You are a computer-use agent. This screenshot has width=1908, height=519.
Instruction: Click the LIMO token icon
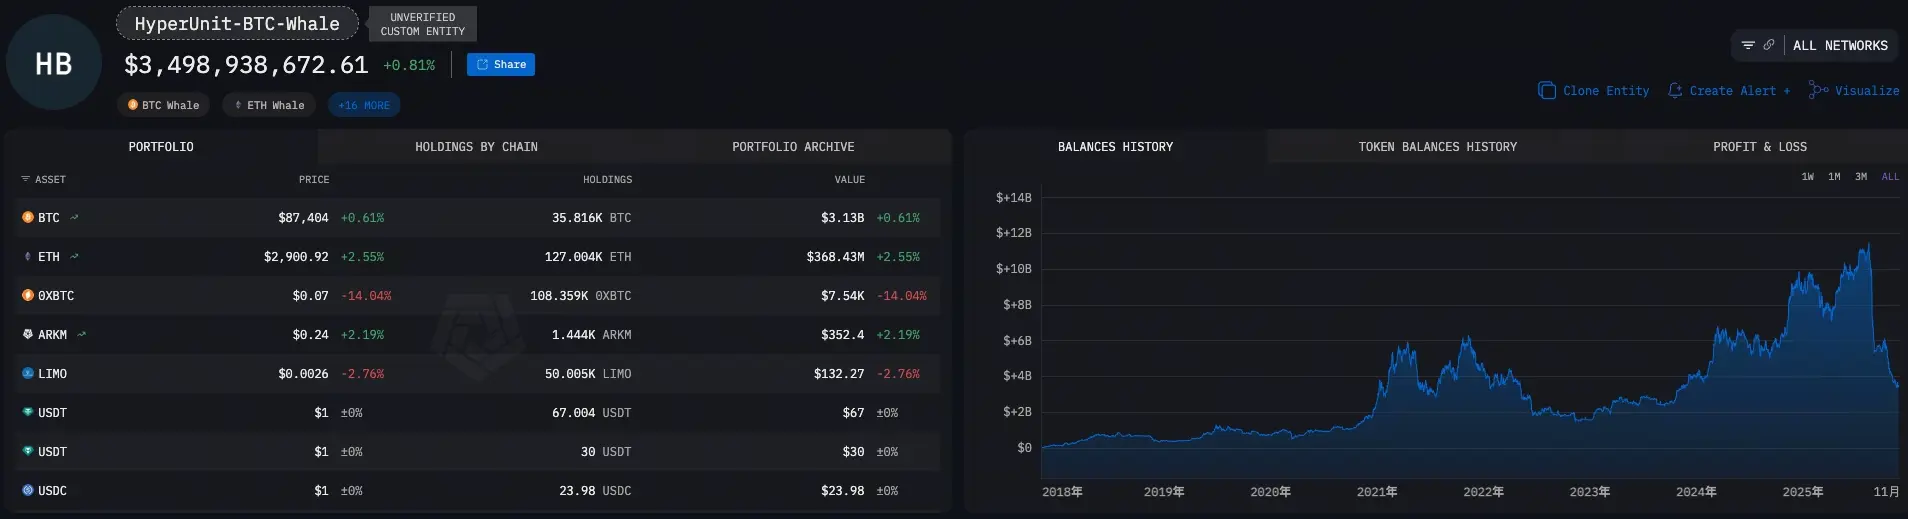coord(28,373)
